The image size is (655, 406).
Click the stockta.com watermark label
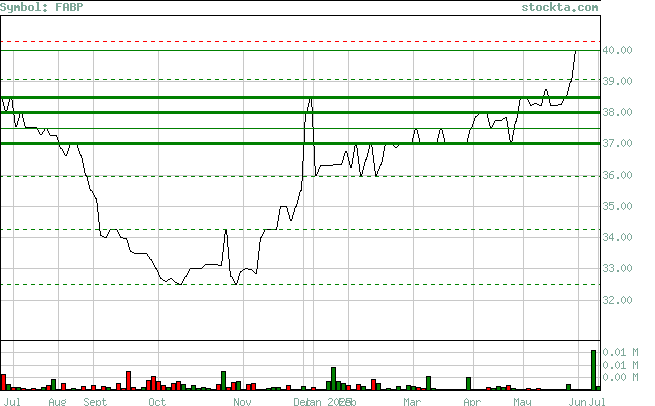(x=560, y=7)
